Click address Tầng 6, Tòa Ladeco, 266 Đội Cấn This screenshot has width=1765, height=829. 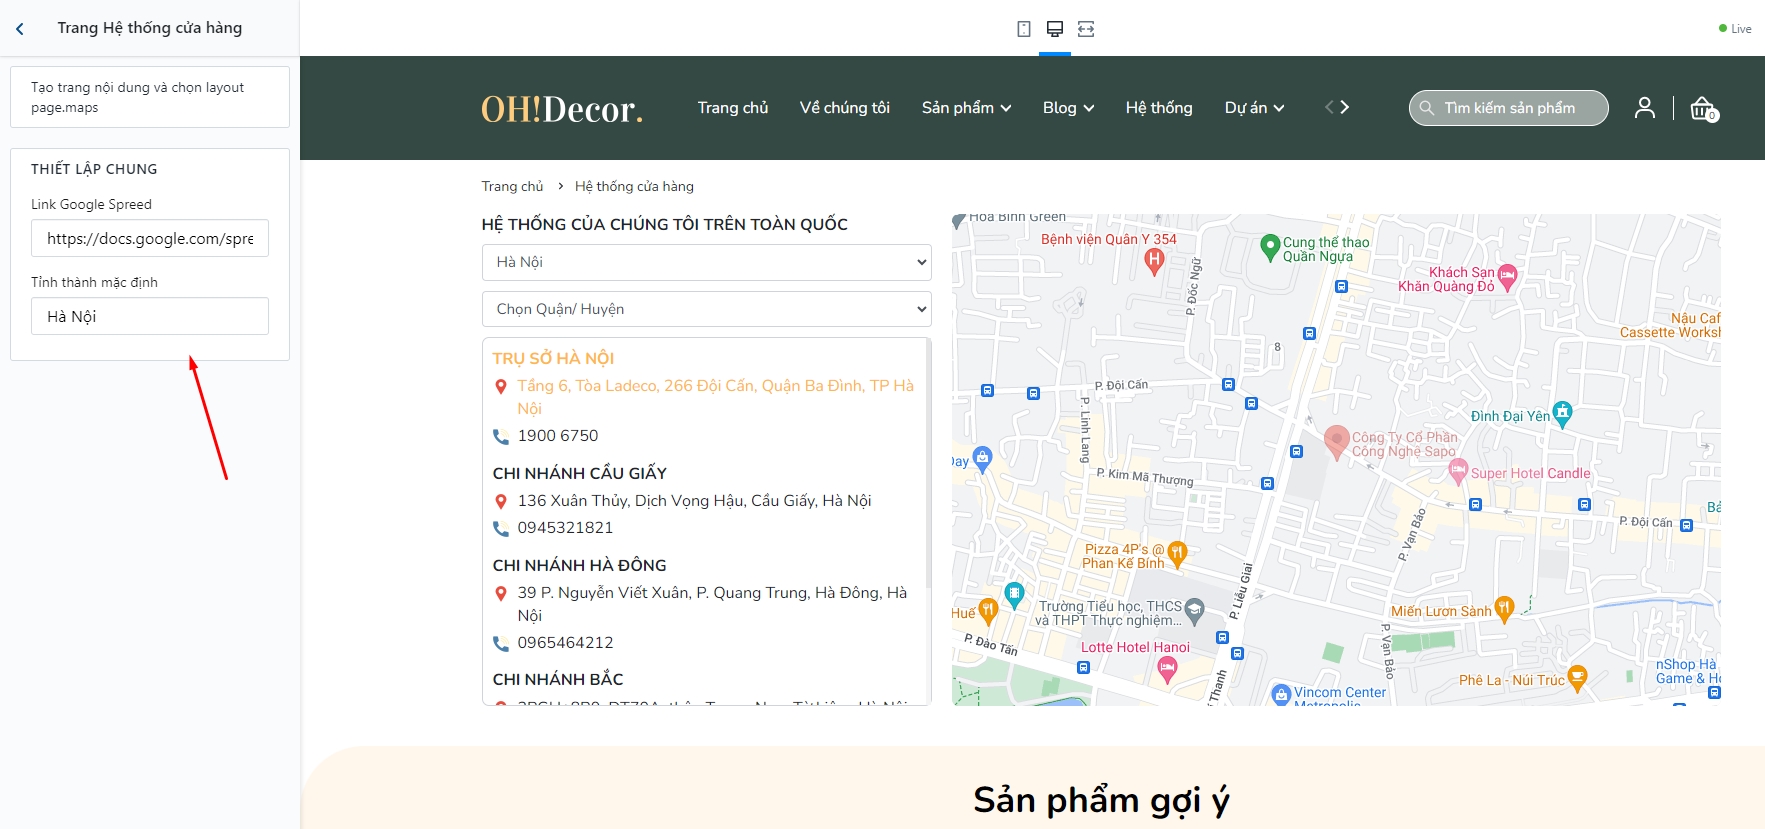click(x=715, y=397)
